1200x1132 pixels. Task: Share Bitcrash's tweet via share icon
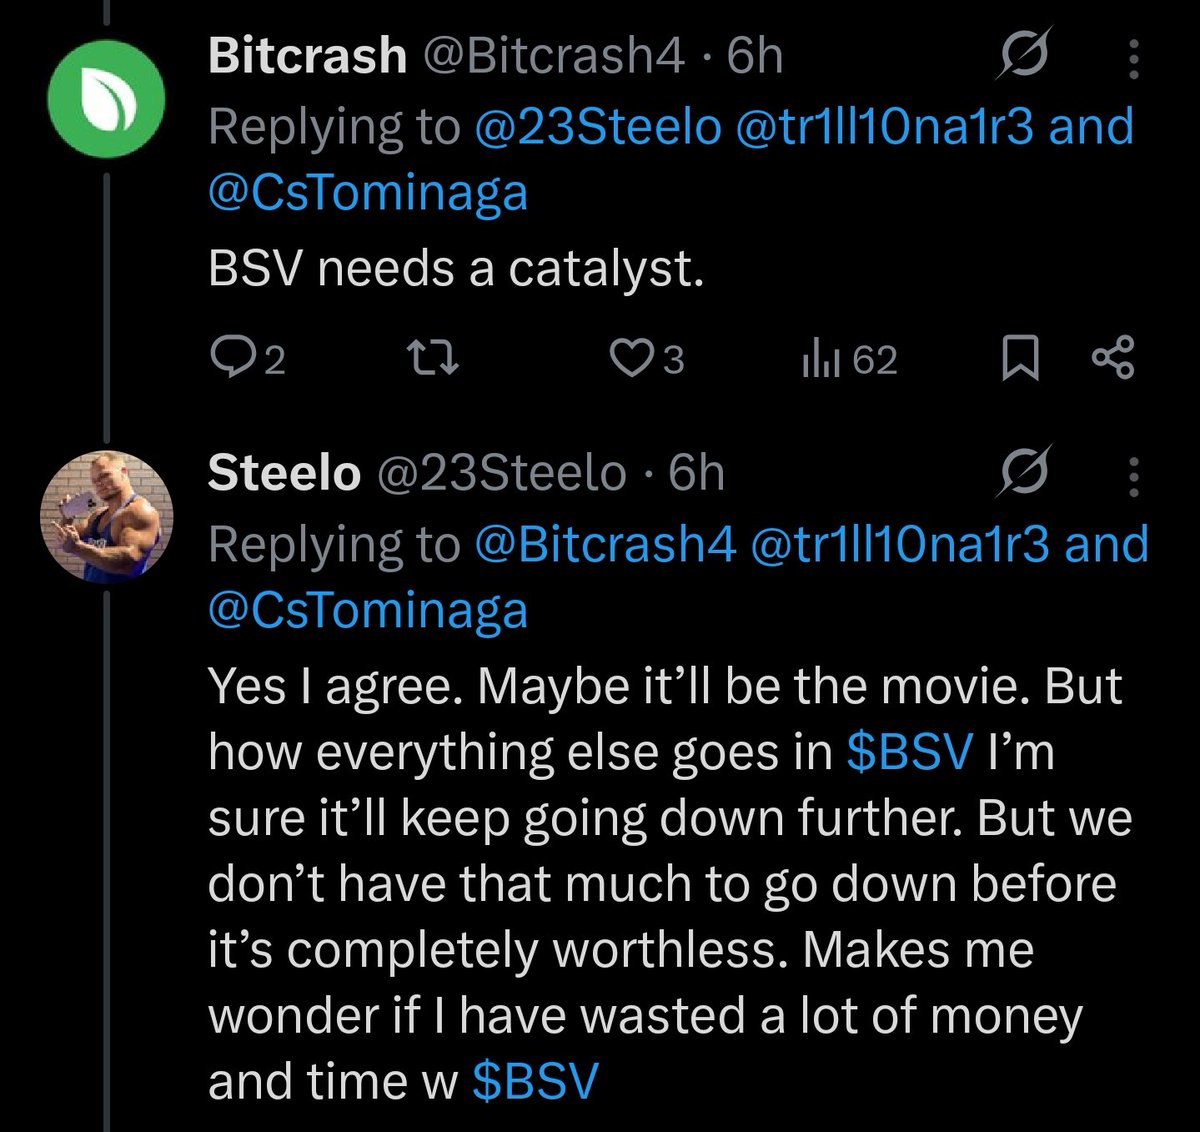coord(1112,358)
